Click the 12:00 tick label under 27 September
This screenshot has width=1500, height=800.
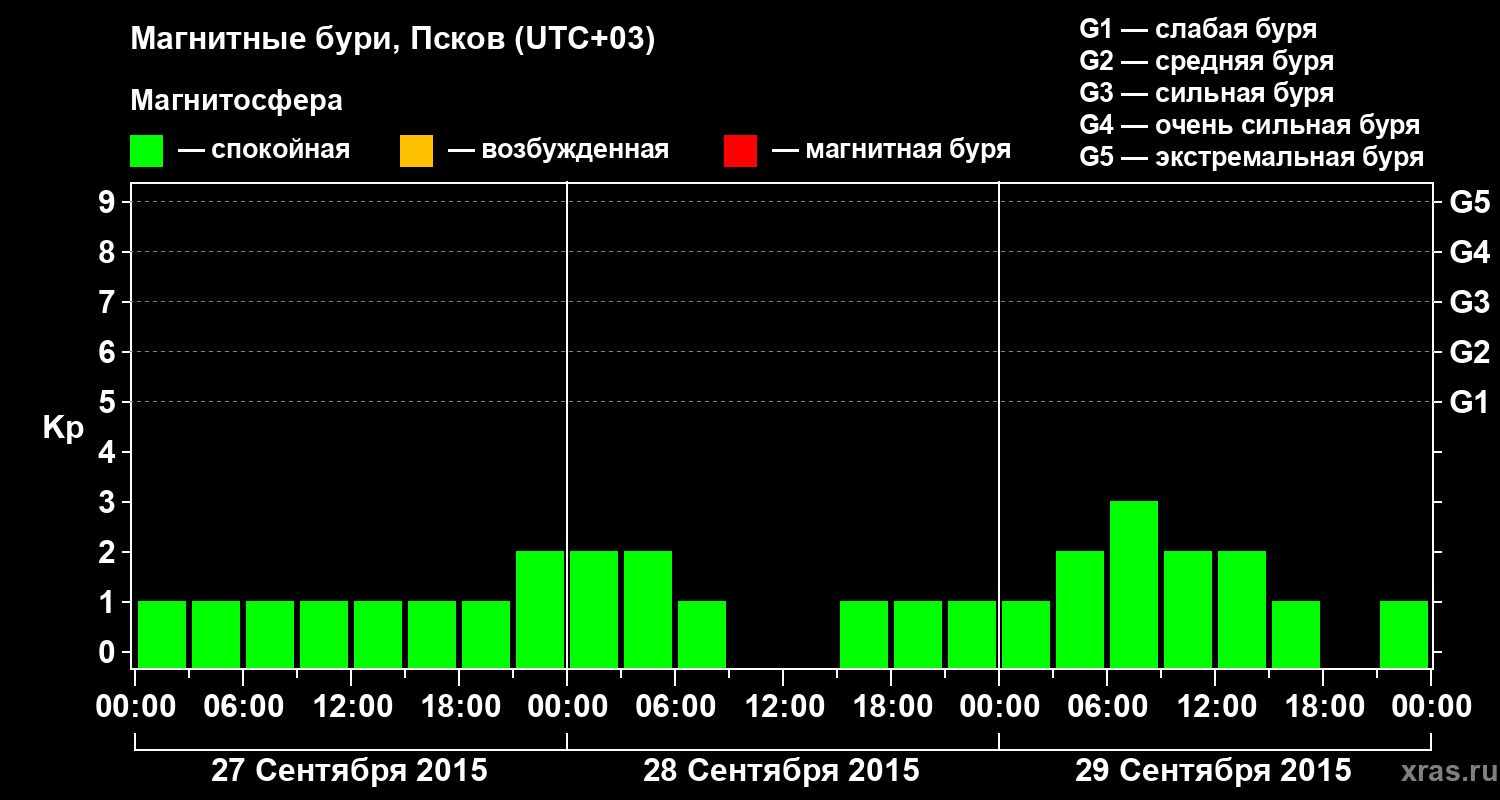[x=351, y=707]
